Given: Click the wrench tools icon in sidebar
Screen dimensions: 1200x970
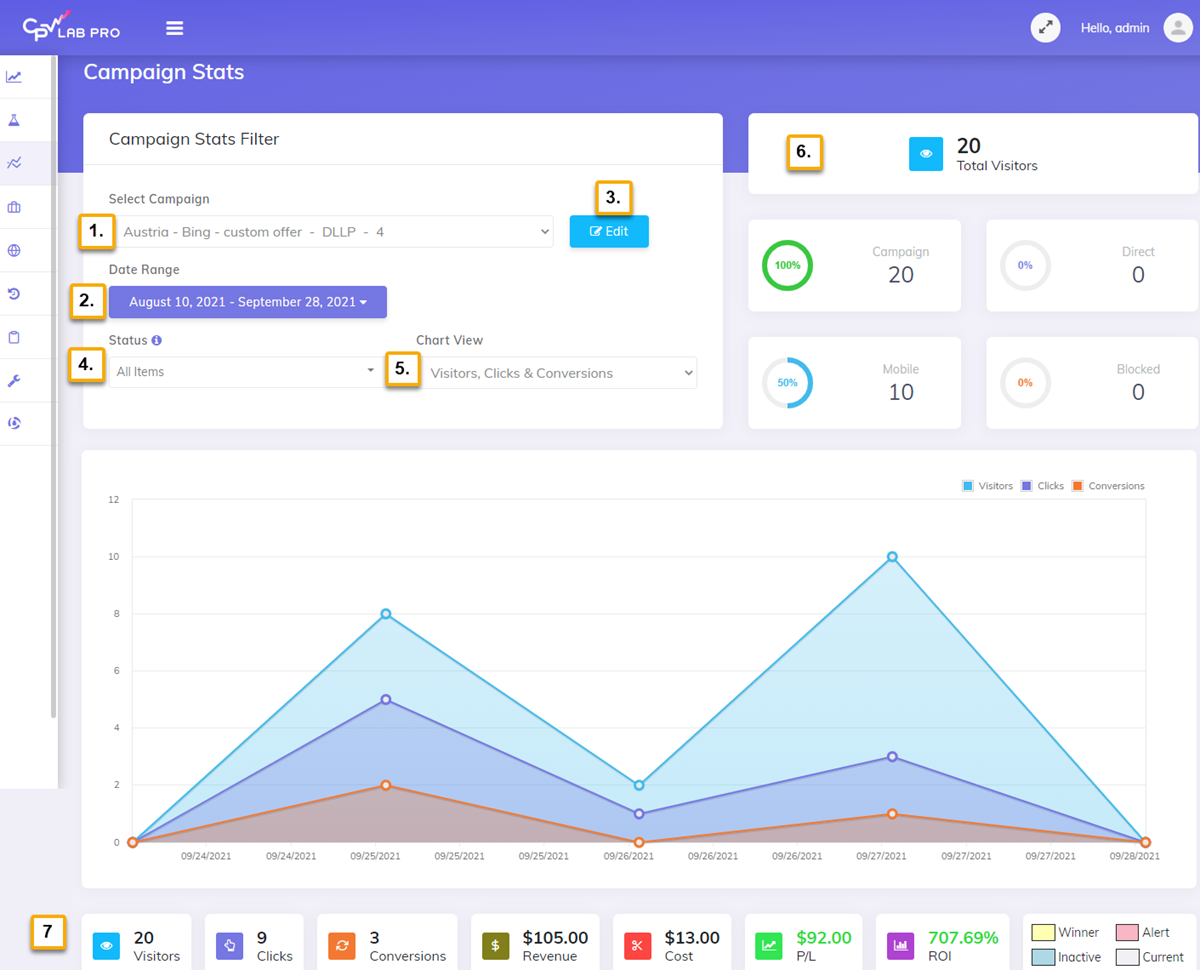Looking at the screenshot, I should coord(14,380).
